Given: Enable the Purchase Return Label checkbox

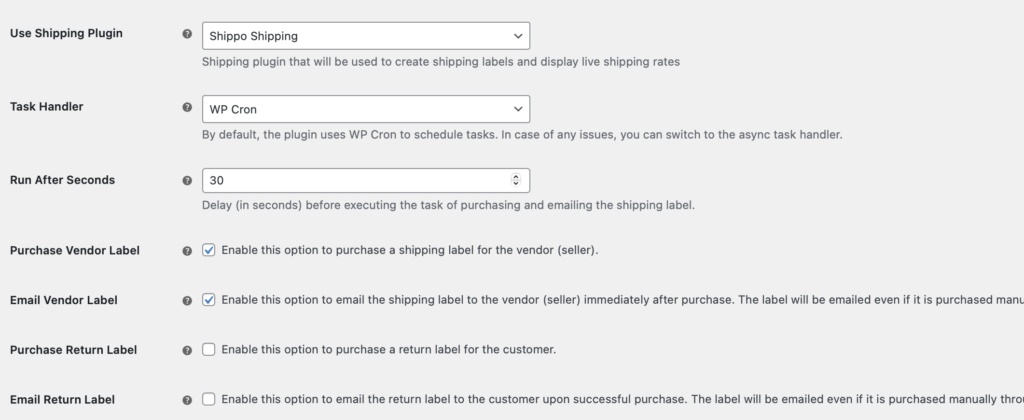Looking at the screenshot, I should (209, 349).
